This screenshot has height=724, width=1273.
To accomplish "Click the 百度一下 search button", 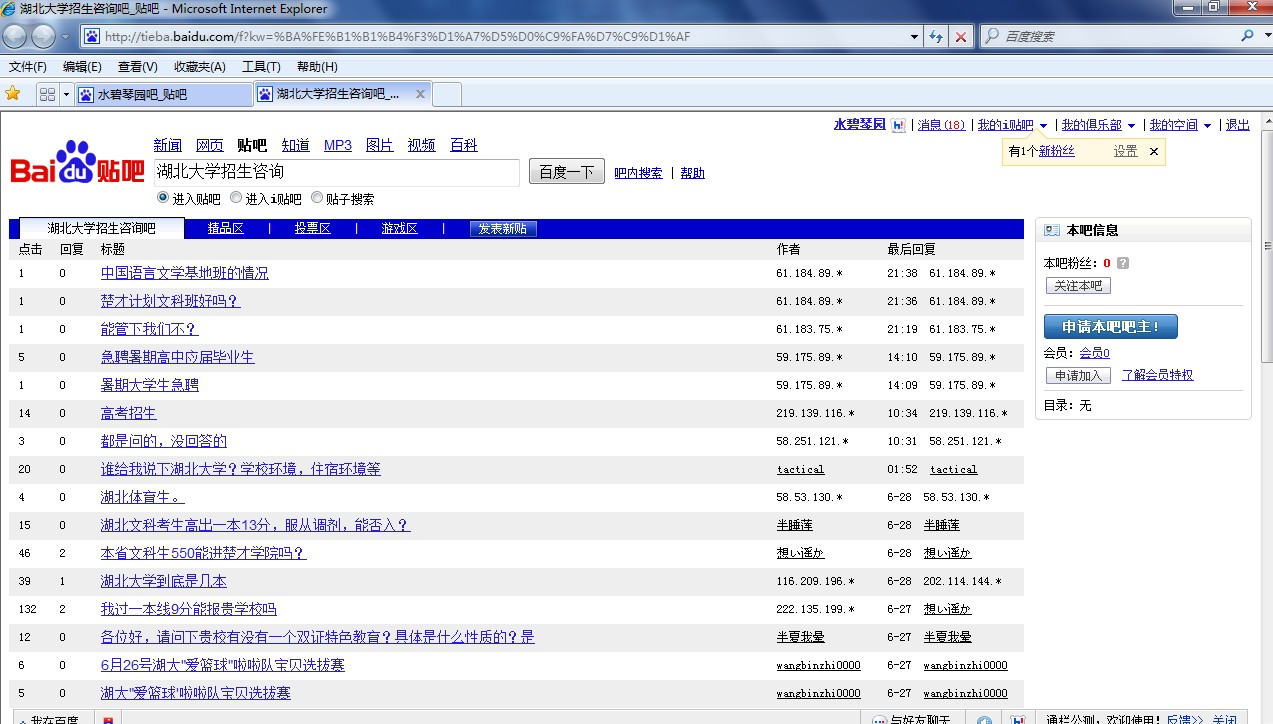I will point(567,172).
